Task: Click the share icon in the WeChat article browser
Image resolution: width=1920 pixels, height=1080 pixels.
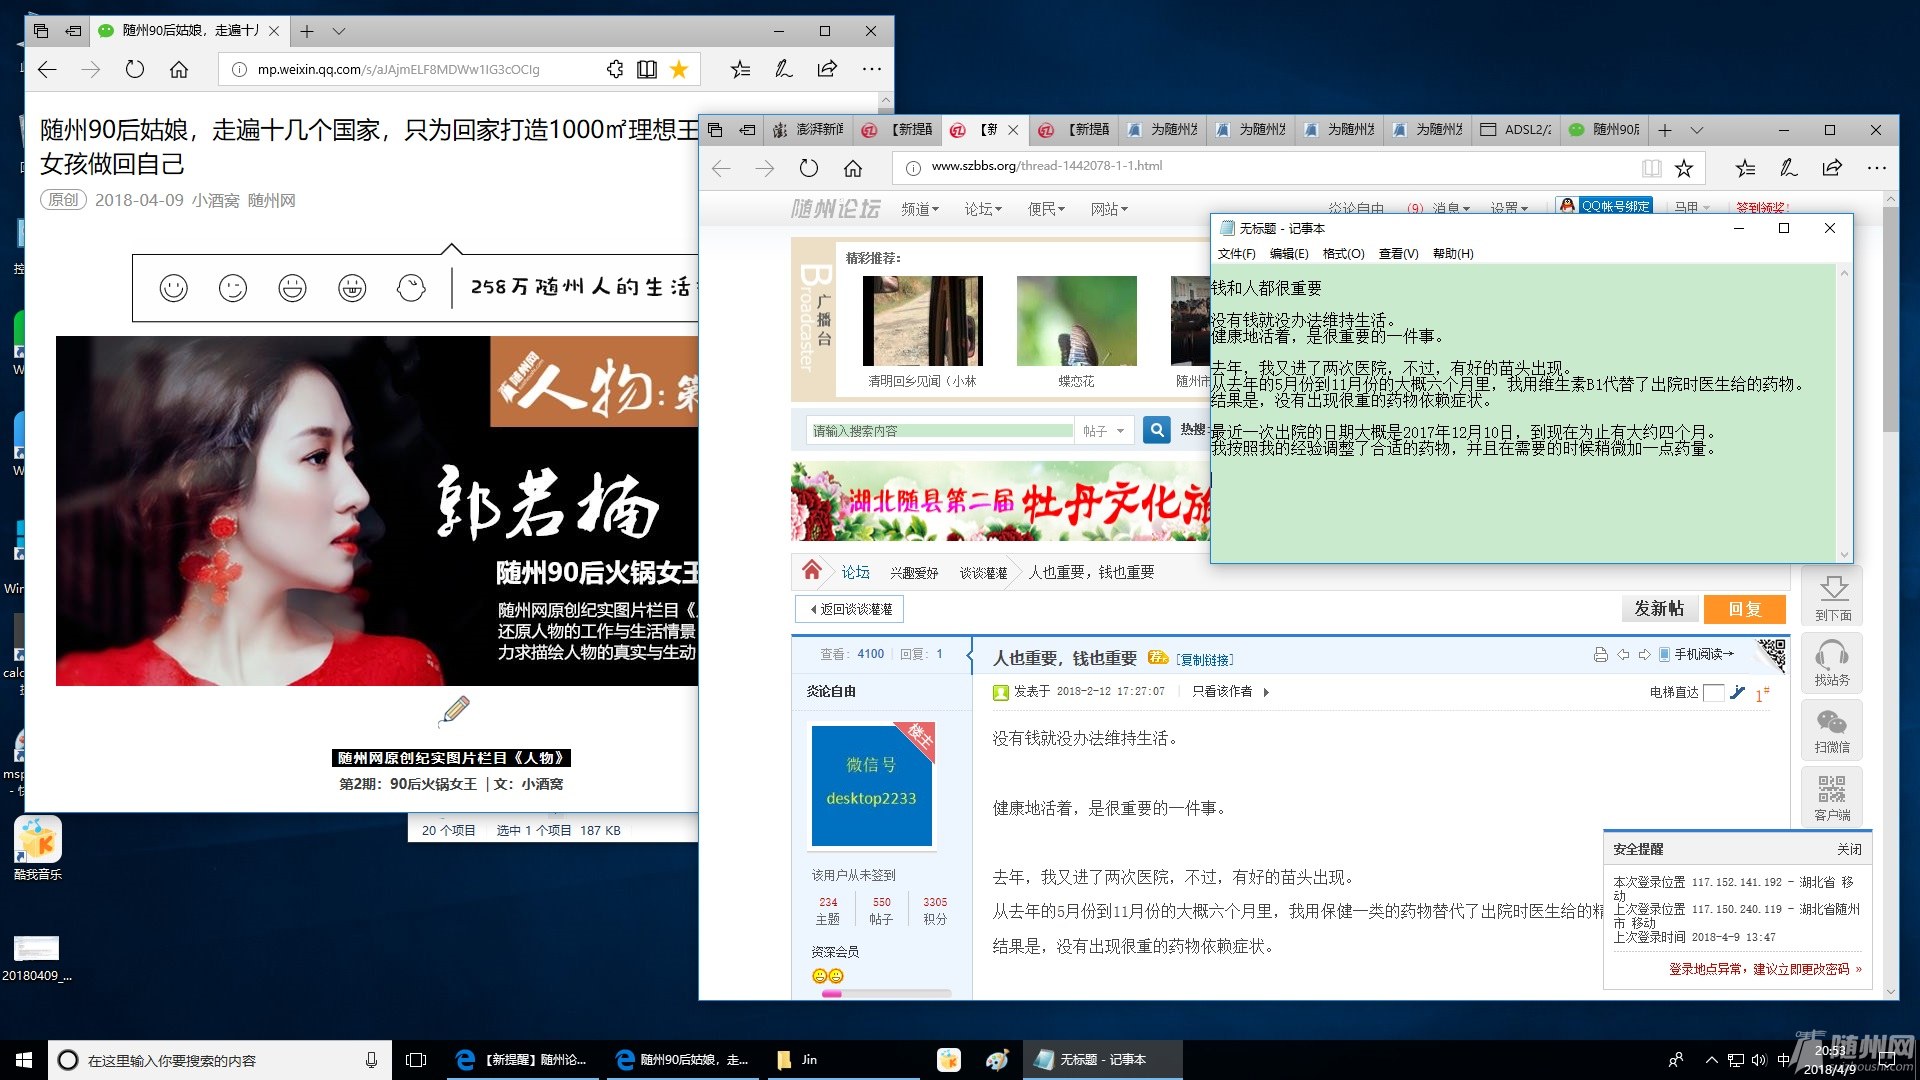Action: [x=827, y=69]
